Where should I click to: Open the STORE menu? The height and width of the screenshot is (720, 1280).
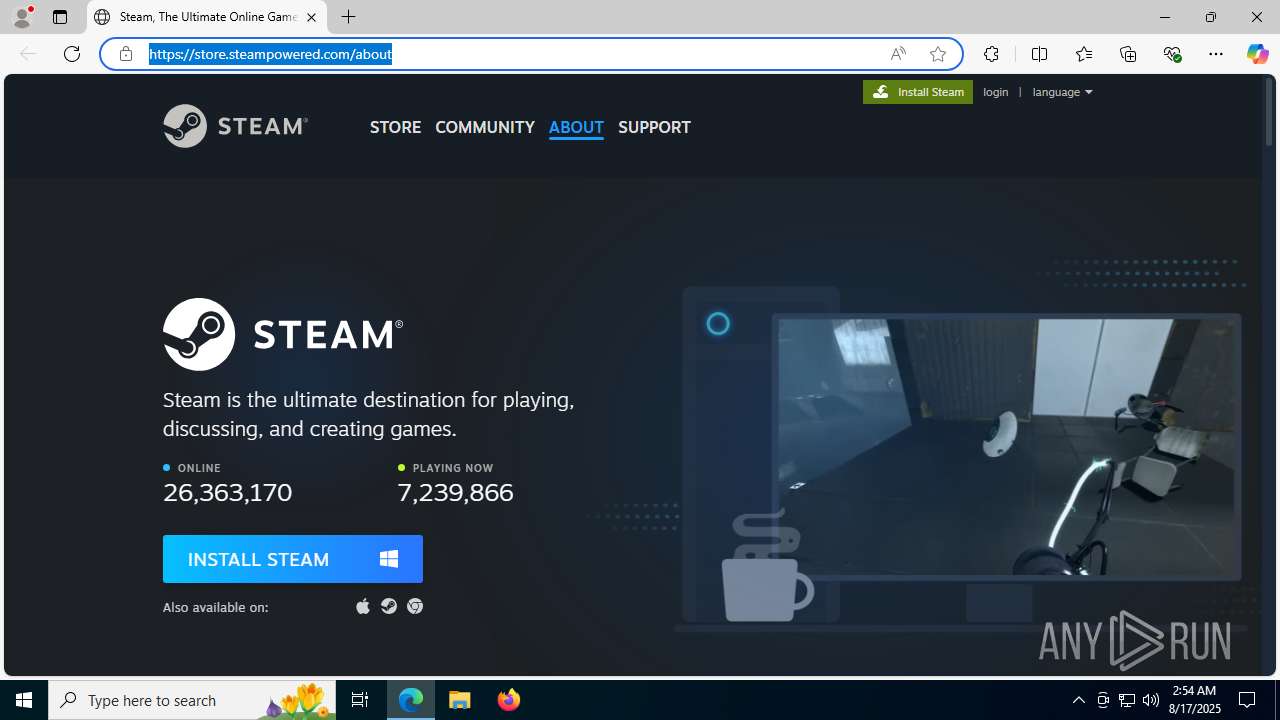pos(395,127)
